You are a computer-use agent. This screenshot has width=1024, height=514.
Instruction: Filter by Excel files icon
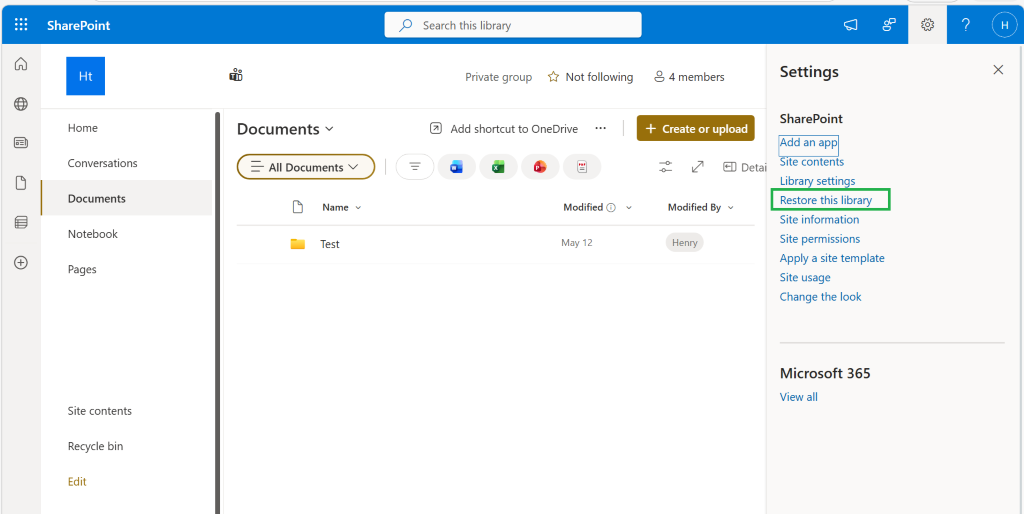498,167
